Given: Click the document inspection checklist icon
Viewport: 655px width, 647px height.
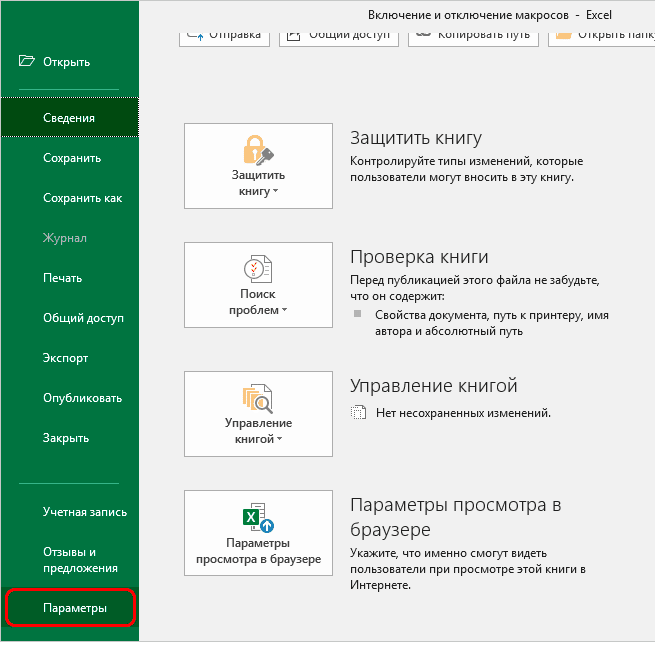Looking at the screenshot, I should point(258,268).
